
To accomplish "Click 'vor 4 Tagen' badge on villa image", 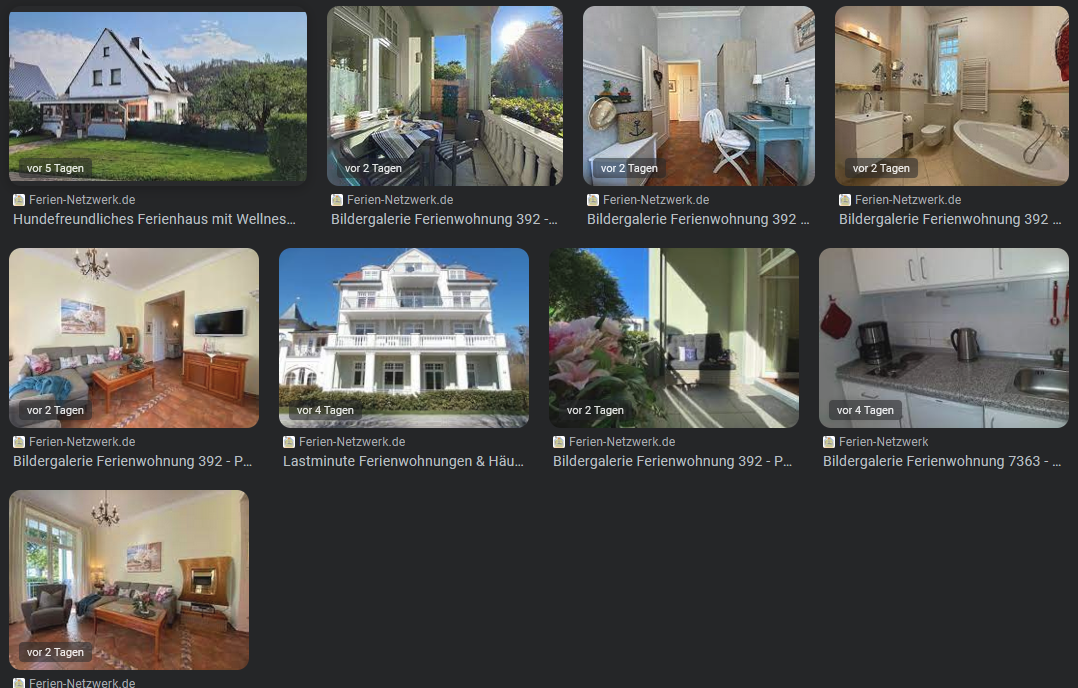I will coord(325,410).
